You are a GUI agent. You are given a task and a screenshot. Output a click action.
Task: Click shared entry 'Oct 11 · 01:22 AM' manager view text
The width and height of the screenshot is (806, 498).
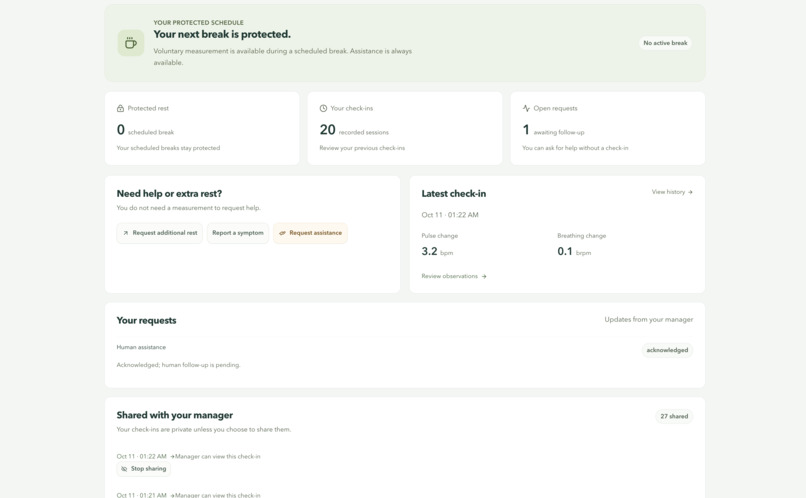click(x=217, y=456)
